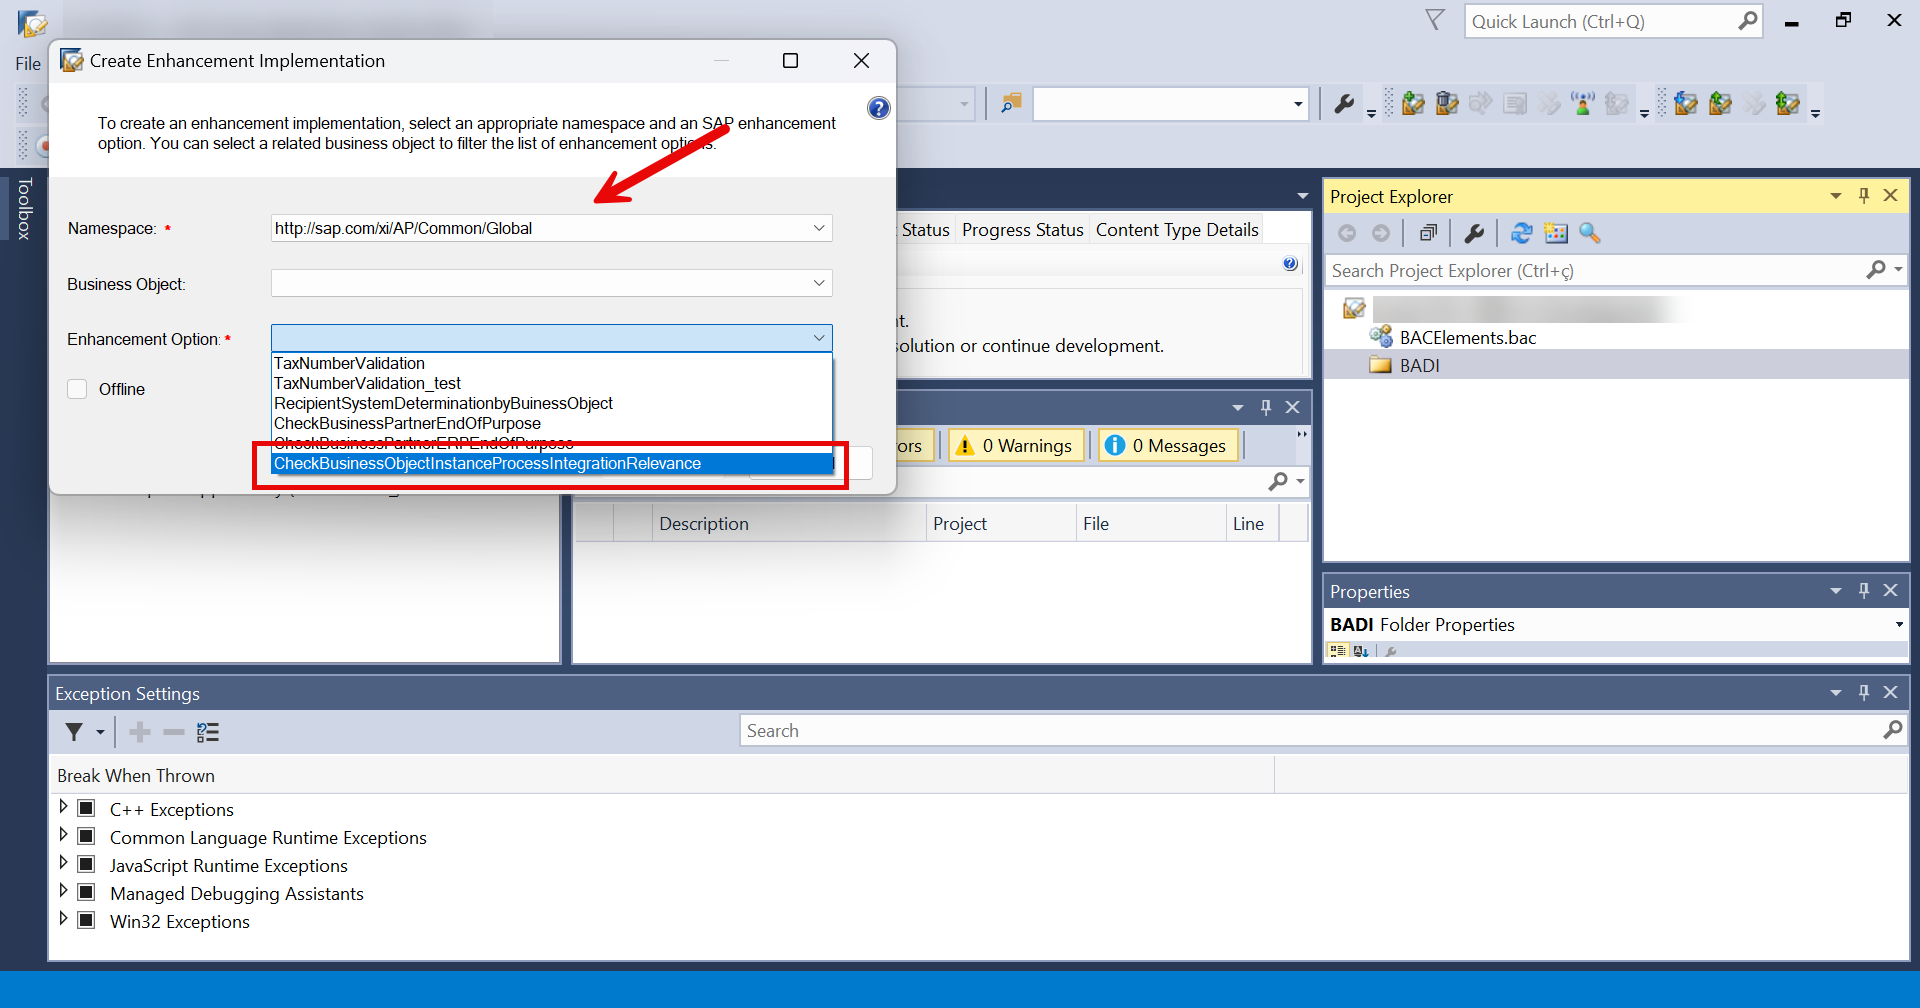Toggle JavaScript Runtime Exceptions checkbox
The image size is (1920, 1008).
coord(86,864)
